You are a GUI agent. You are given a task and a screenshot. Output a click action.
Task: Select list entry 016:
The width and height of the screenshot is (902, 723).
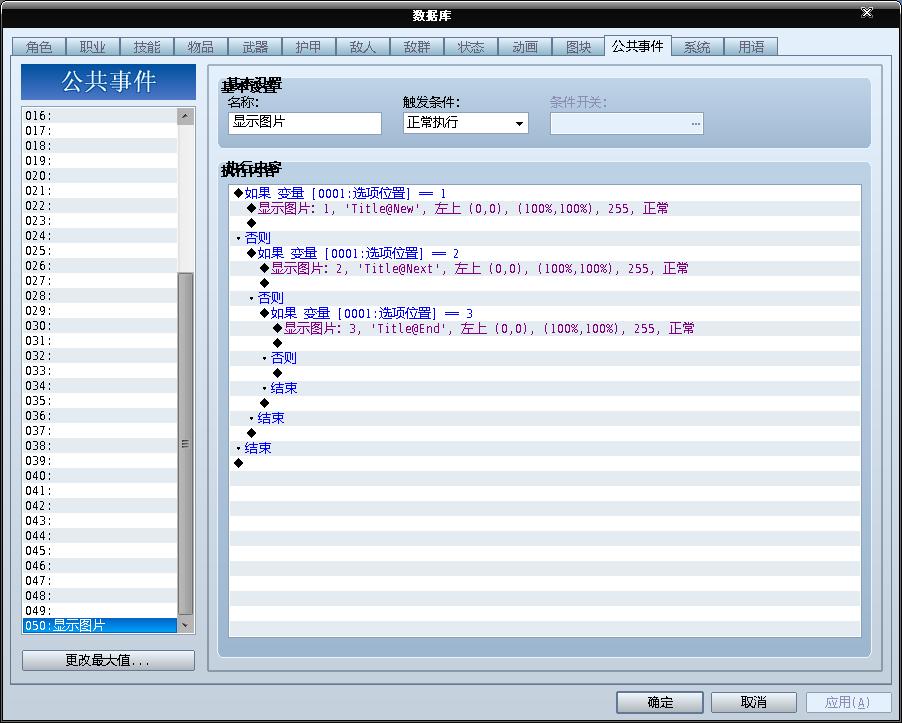(x=100, y=116)
